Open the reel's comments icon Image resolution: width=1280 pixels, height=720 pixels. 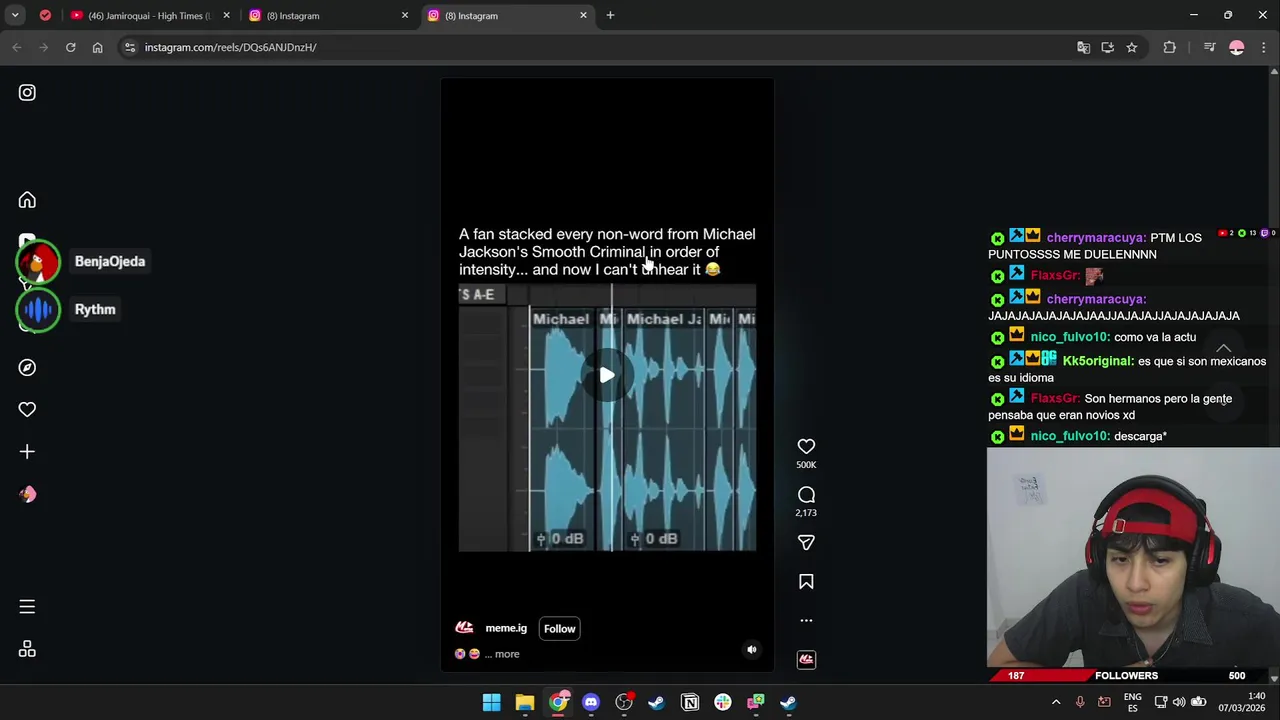pyautogui.click(x=806, y=495)
